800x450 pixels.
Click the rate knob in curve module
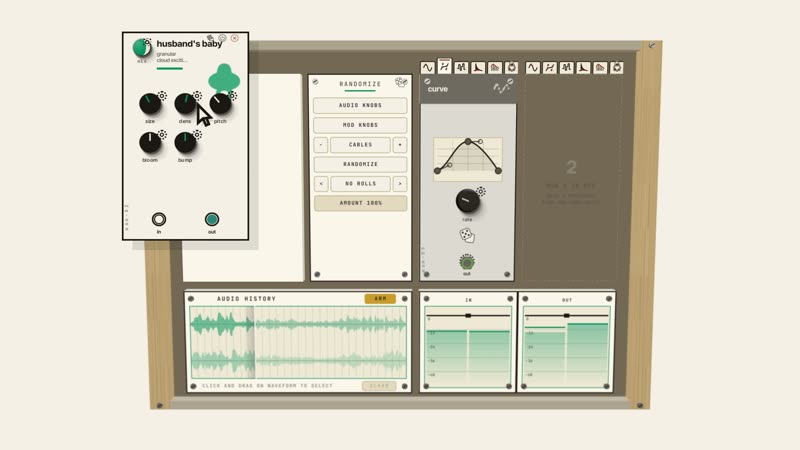467,201
